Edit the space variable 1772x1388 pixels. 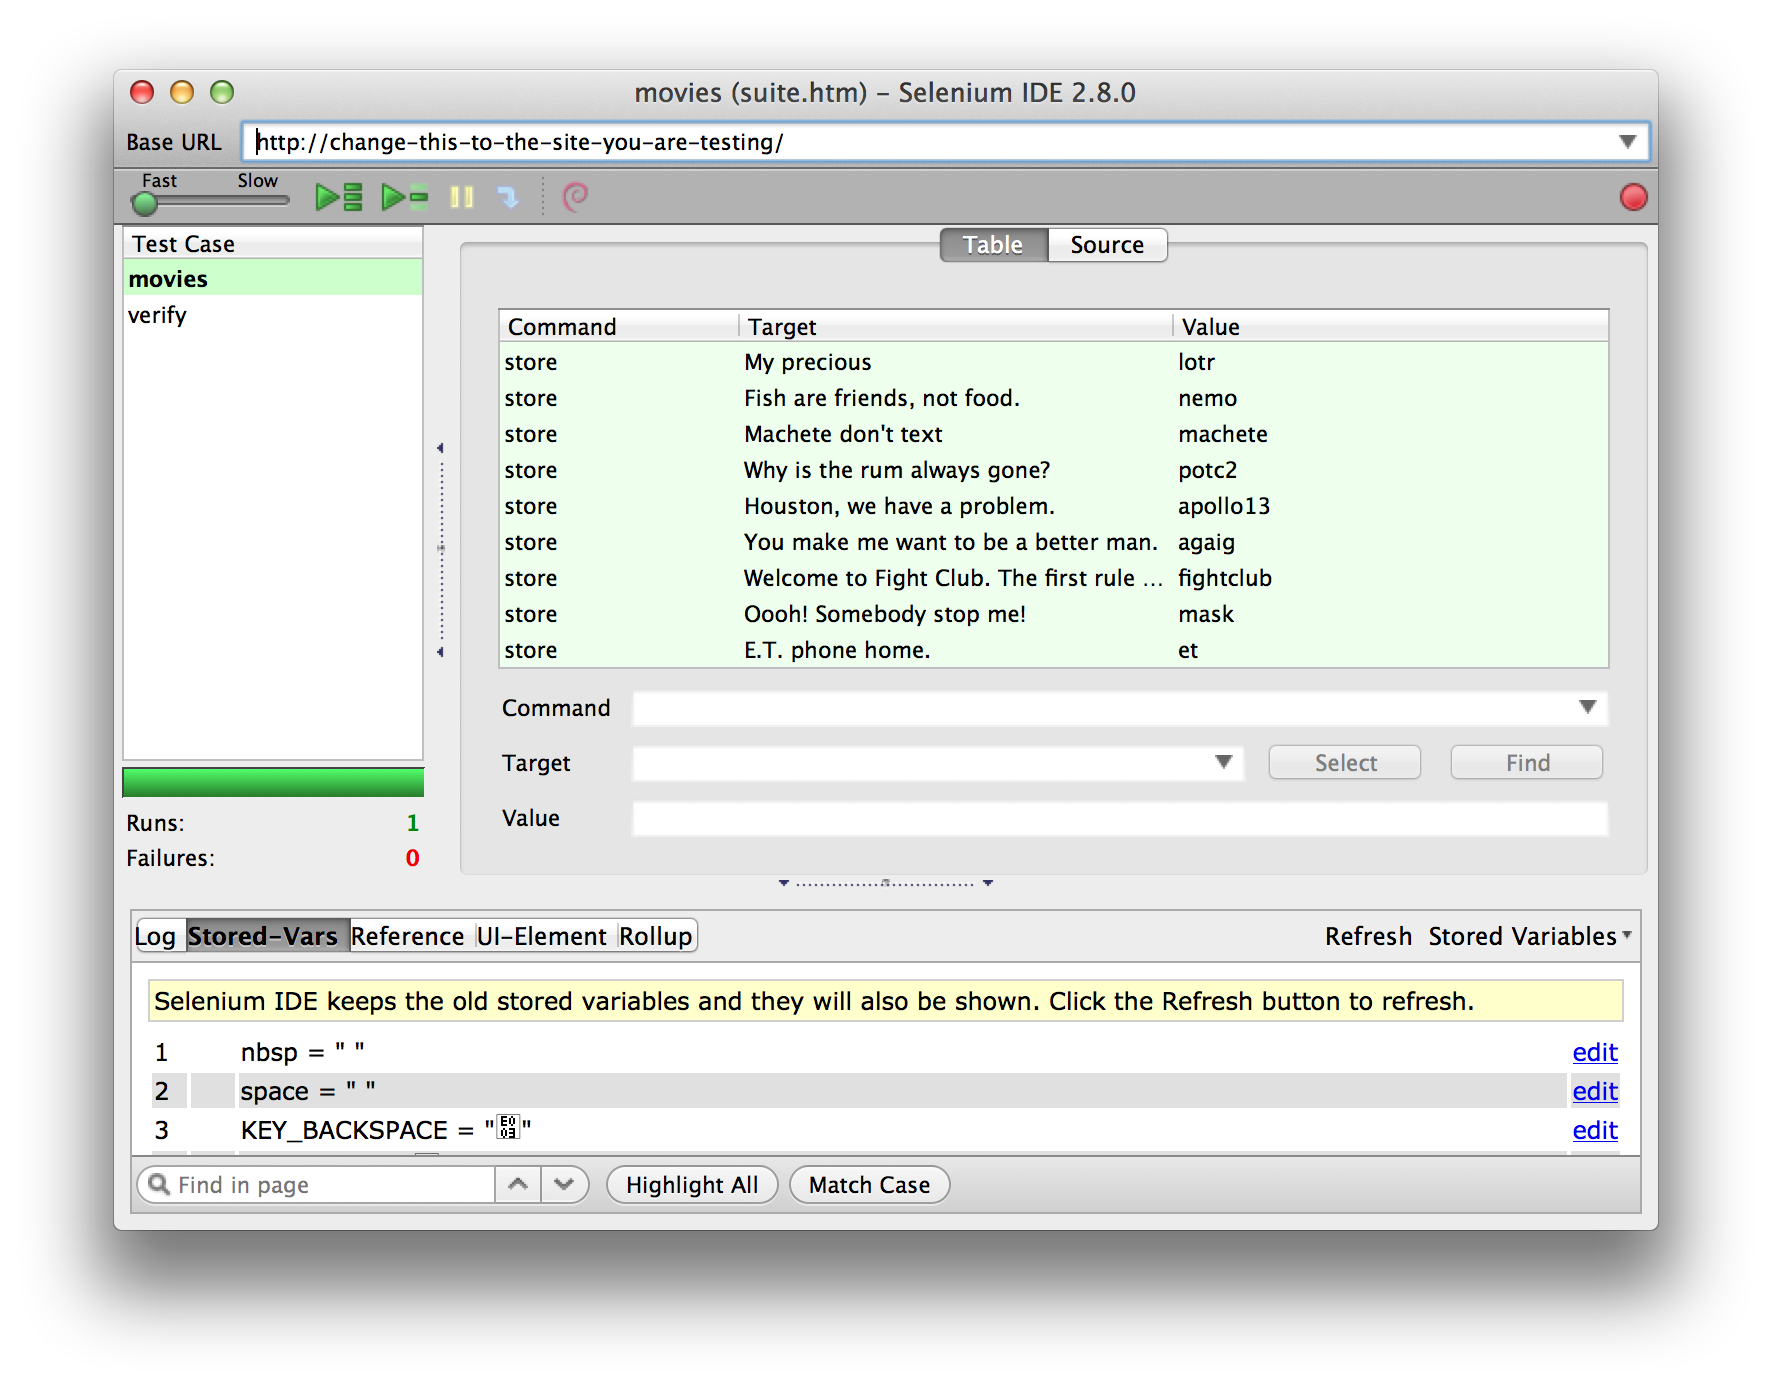[1595, 1091]
